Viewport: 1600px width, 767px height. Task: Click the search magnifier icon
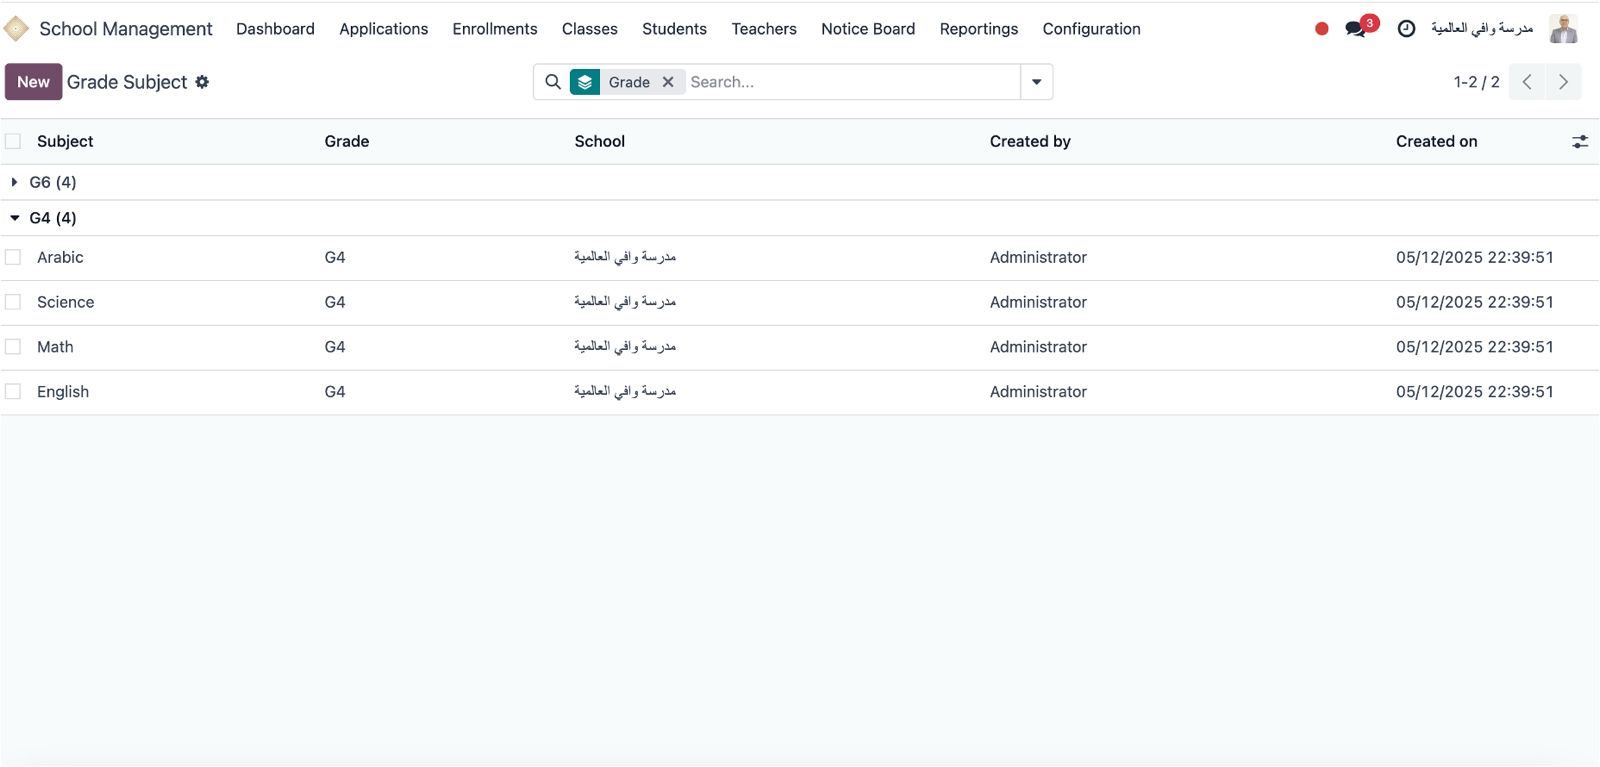point(553,82)
